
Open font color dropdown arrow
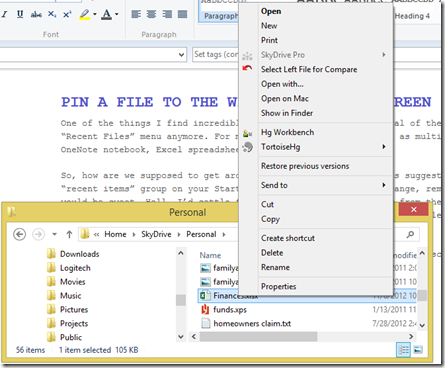pyautogui.click(x=117, y=14)
